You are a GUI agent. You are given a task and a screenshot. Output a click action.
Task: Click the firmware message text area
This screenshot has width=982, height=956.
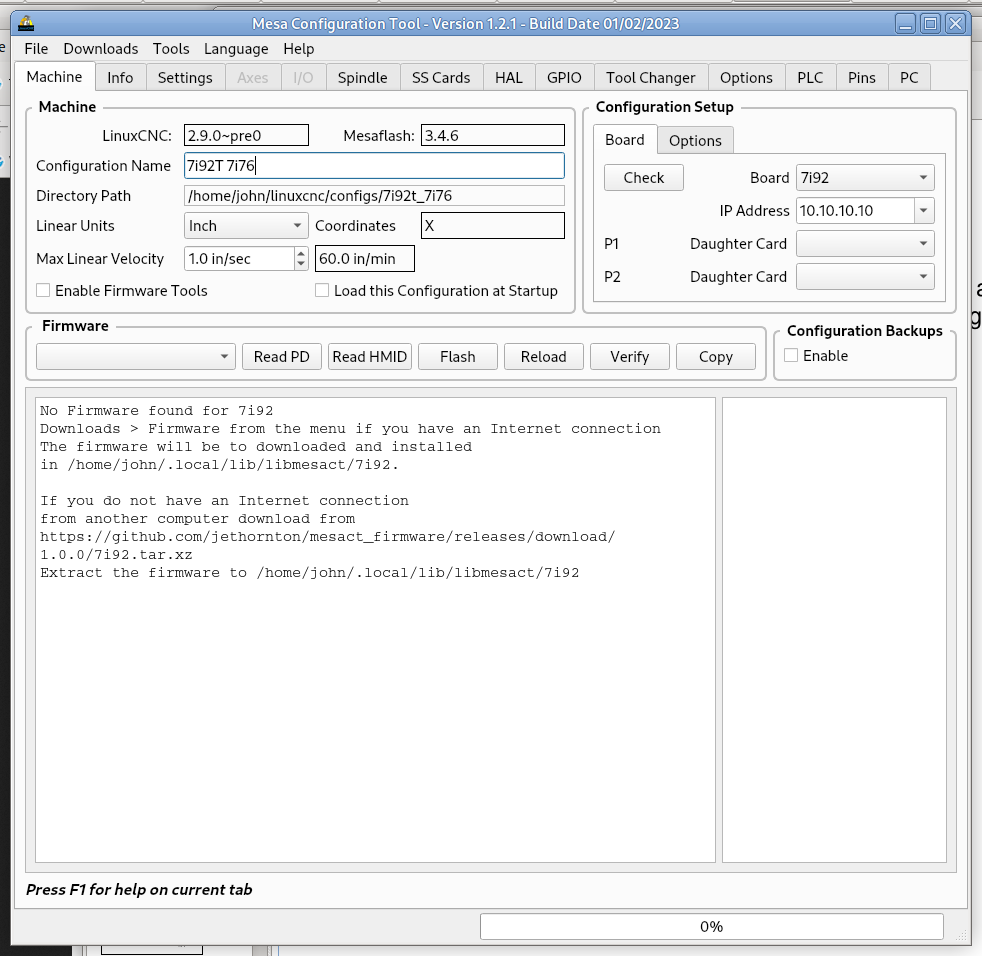coord(375,630)
